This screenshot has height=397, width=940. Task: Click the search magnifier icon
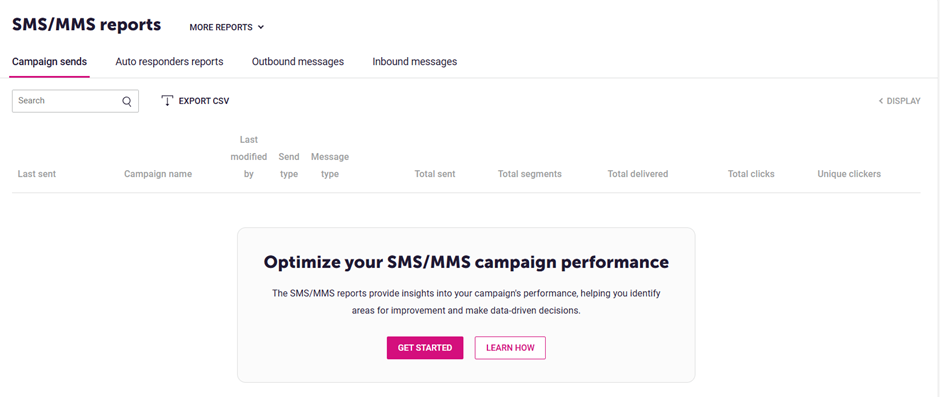(x=126, y=101)
